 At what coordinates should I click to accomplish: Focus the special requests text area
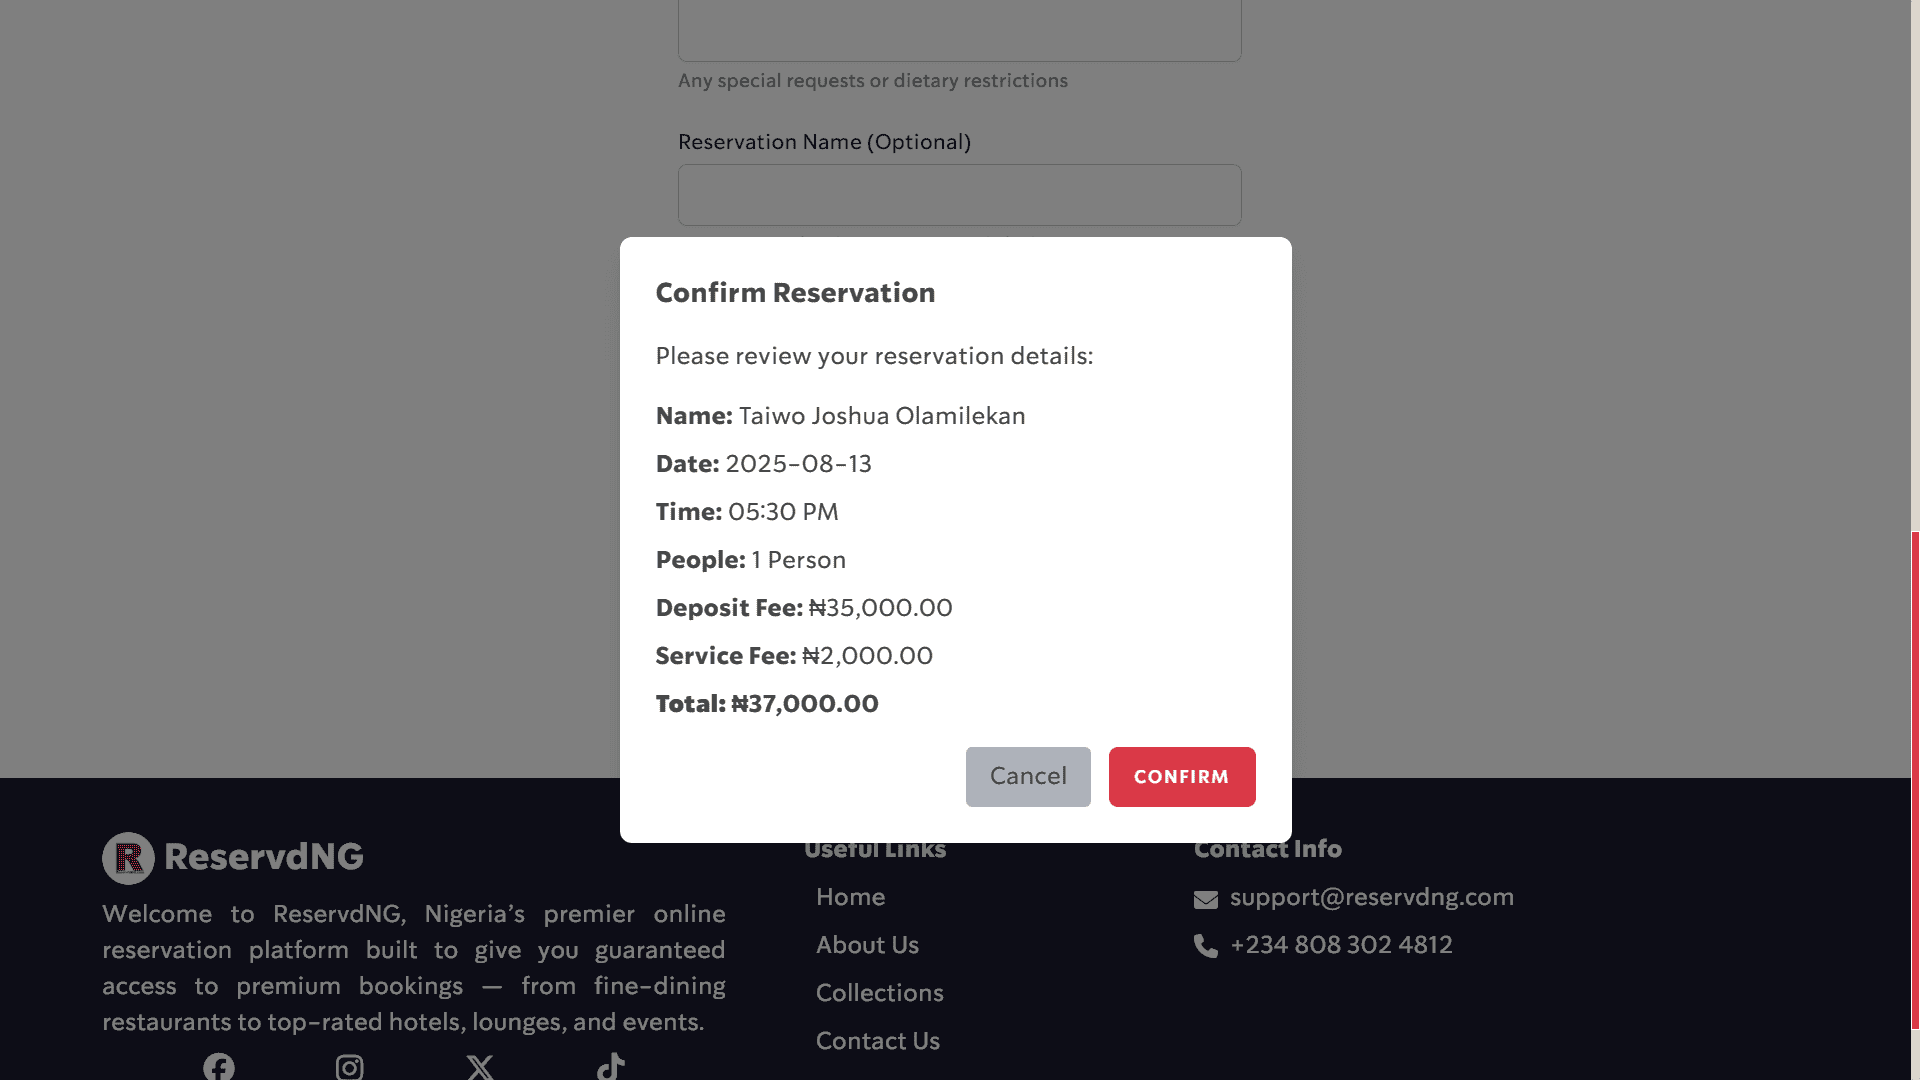(x=960, y=30)
